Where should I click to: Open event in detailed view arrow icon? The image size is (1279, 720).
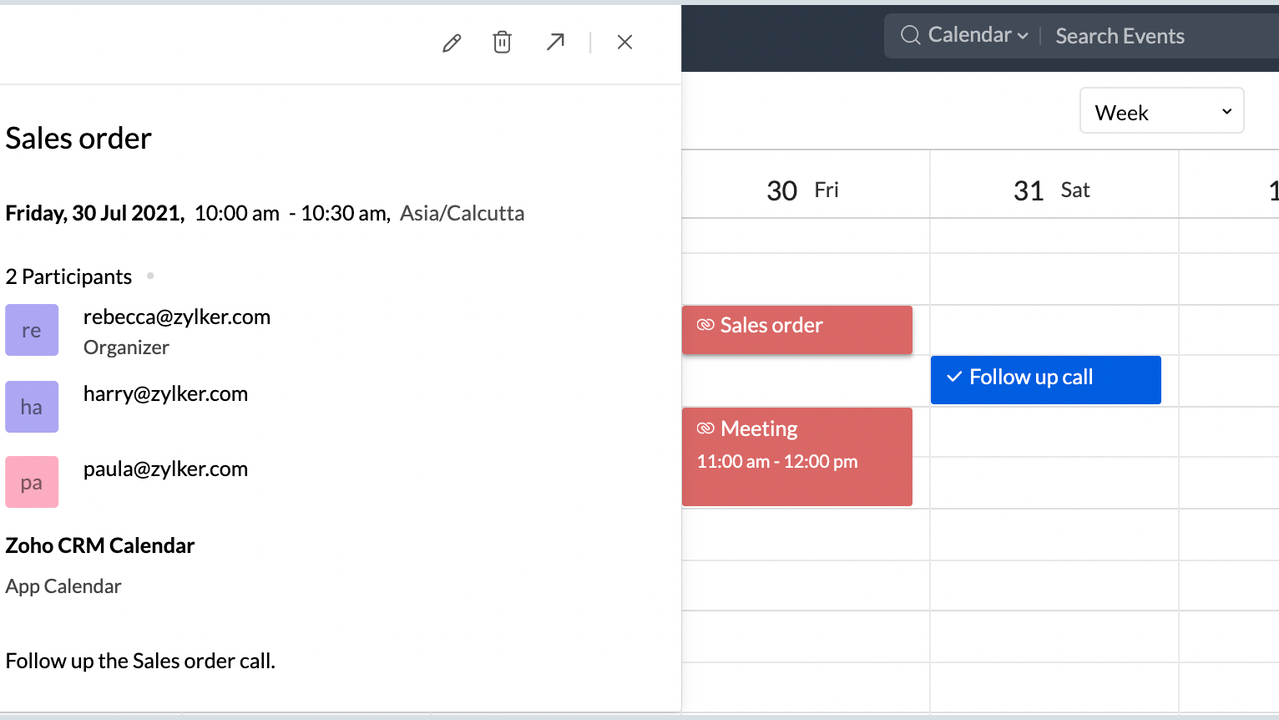(555, 42)
